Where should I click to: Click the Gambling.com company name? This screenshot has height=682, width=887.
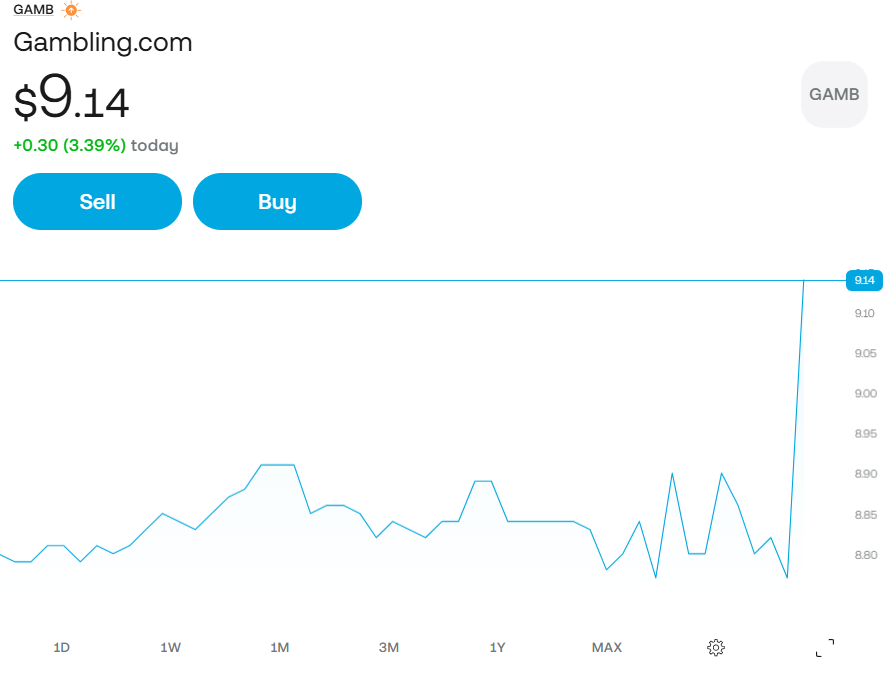pyautogui.click(x=102, y=42)
